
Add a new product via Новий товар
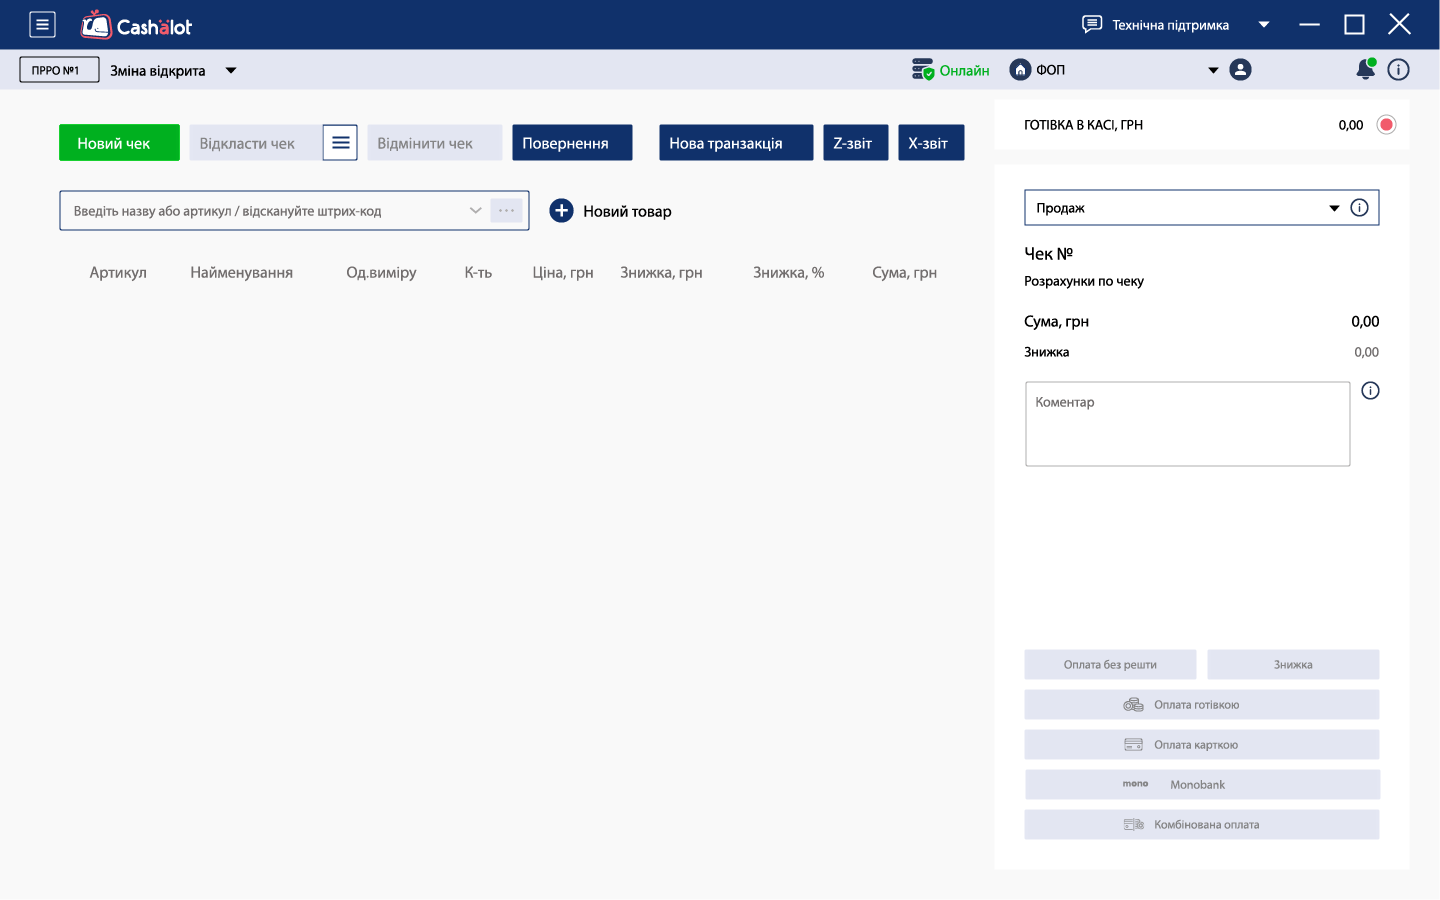click(611, 211)
